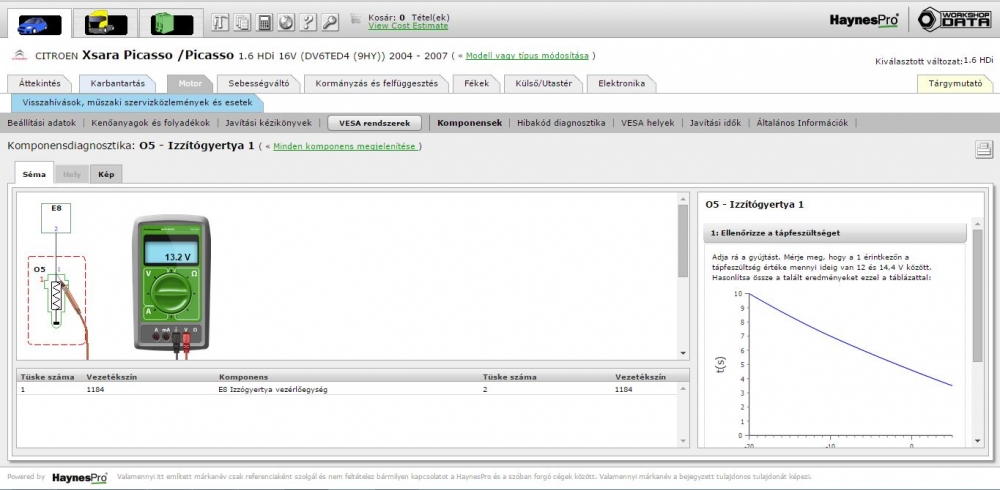Screen dimensions: 1000x490
Task: Open the Karbantartás tab
Action: tap(118, 84)
